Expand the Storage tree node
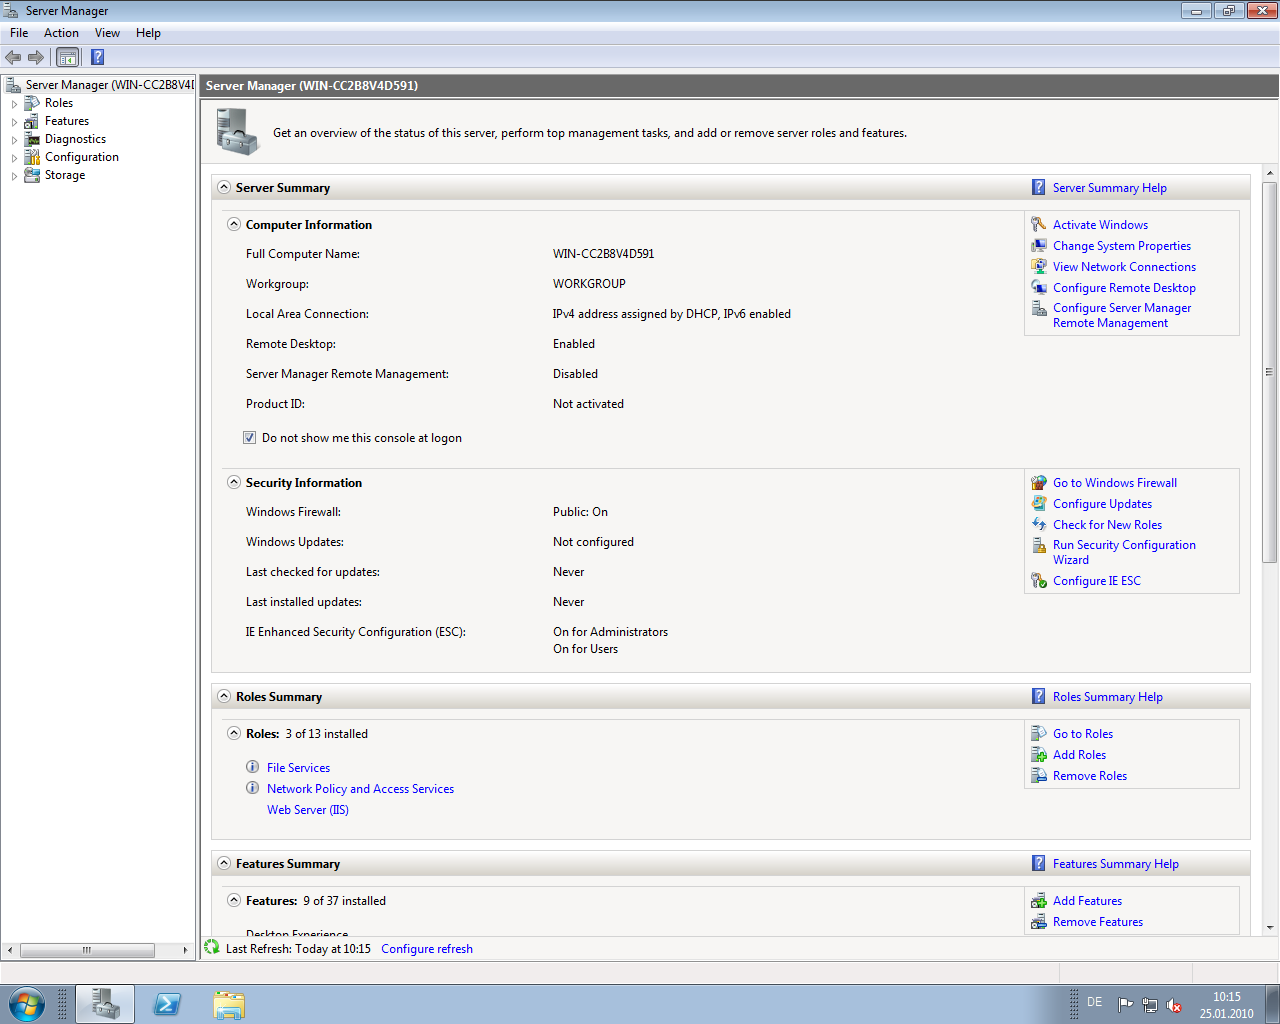The width and height of the screenshot is (1280, 1024). tap(14, 176)
